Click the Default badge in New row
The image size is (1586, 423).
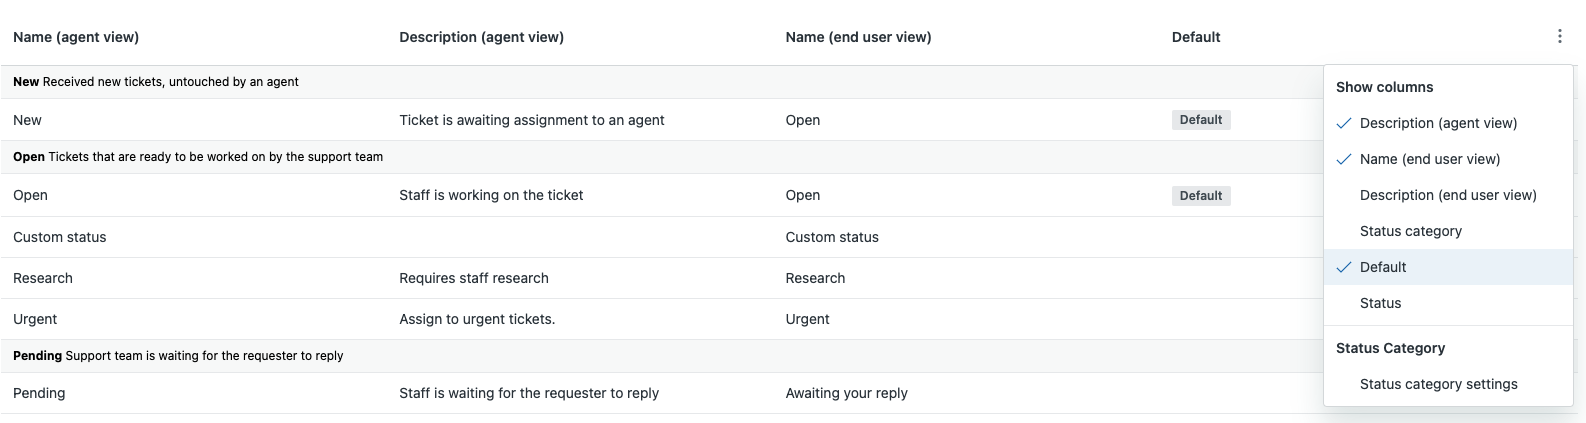pyautogui.click(x=1200, y=120)
